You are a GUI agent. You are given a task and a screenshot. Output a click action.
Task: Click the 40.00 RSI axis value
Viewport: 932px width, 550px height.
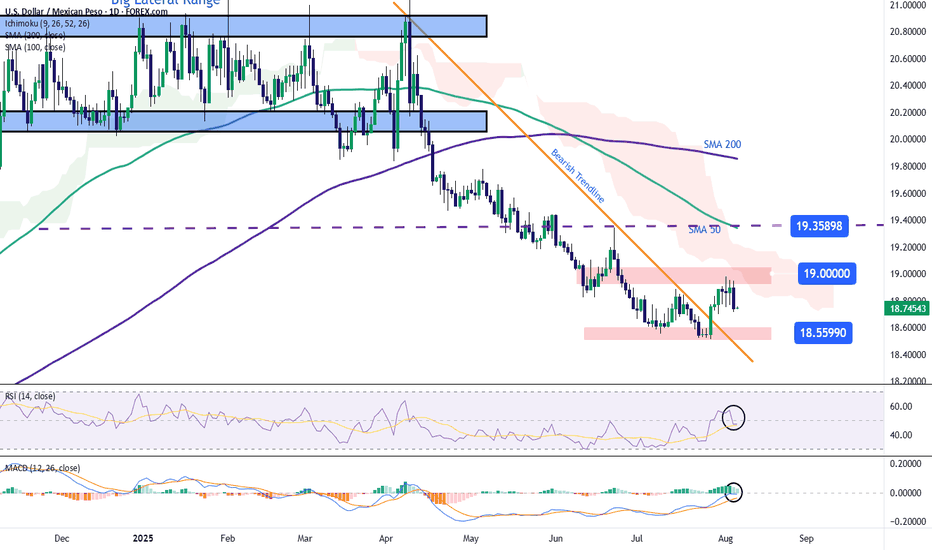pos(901,435)
